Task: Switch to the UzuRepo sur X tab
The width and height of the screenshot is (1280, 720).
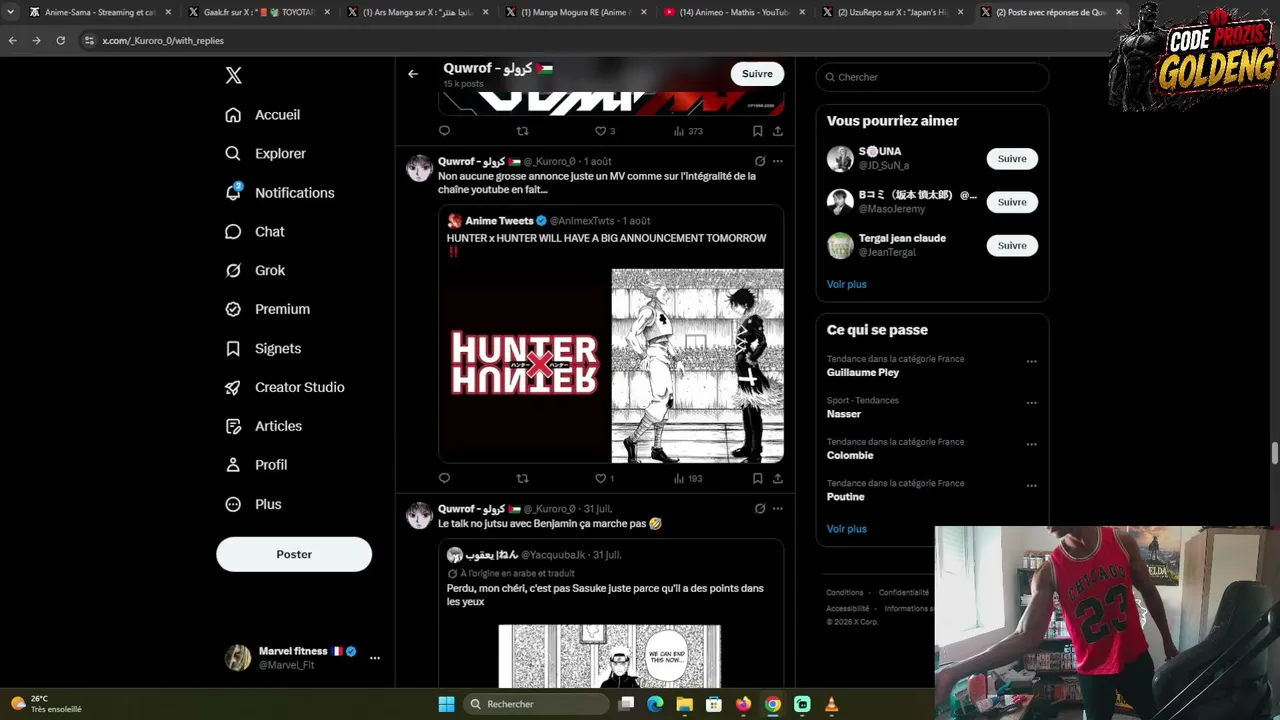Action: (x=891, y=13)
